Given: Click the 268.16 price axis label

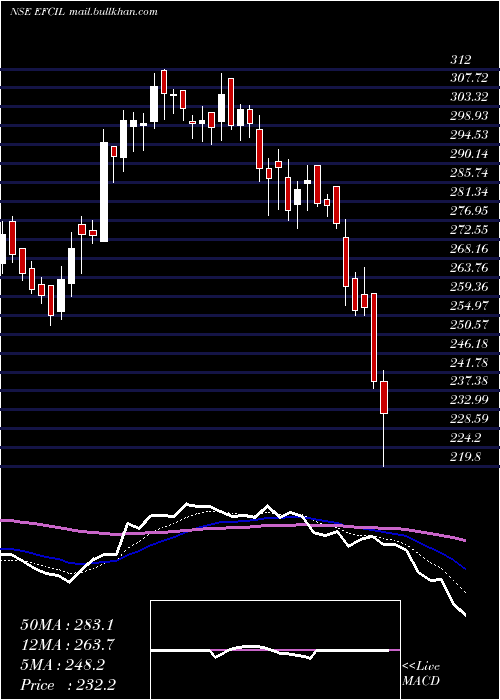Looking at the screenshot, I should 469,249.
